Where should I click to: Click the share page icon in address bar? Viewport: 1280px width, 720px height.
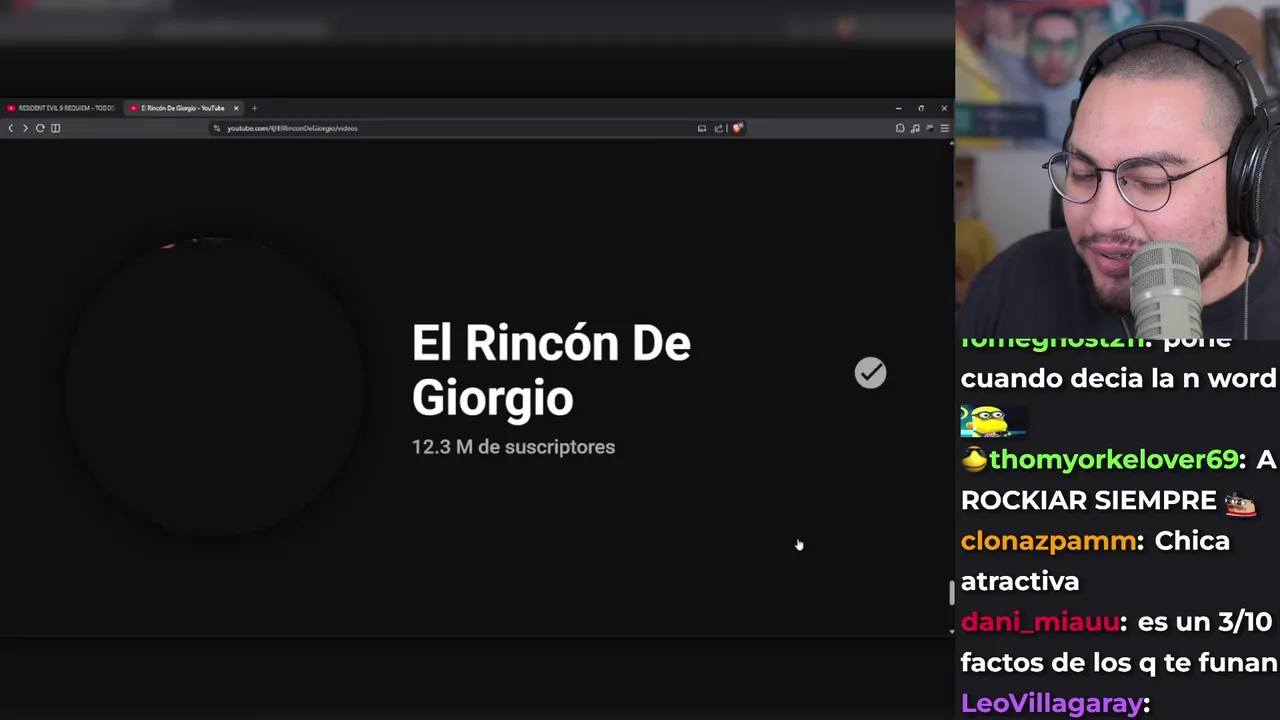point(718,128)
